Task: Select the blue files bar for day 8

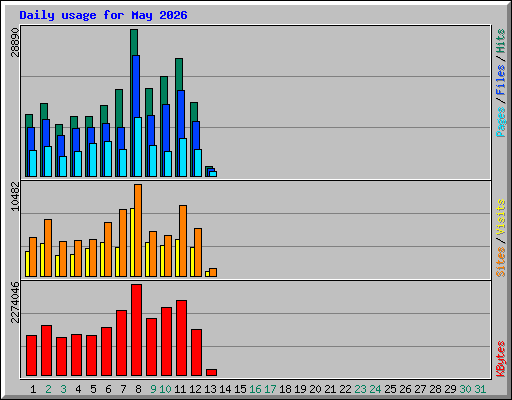Action: pyautogui.click(x=136, y=86)
